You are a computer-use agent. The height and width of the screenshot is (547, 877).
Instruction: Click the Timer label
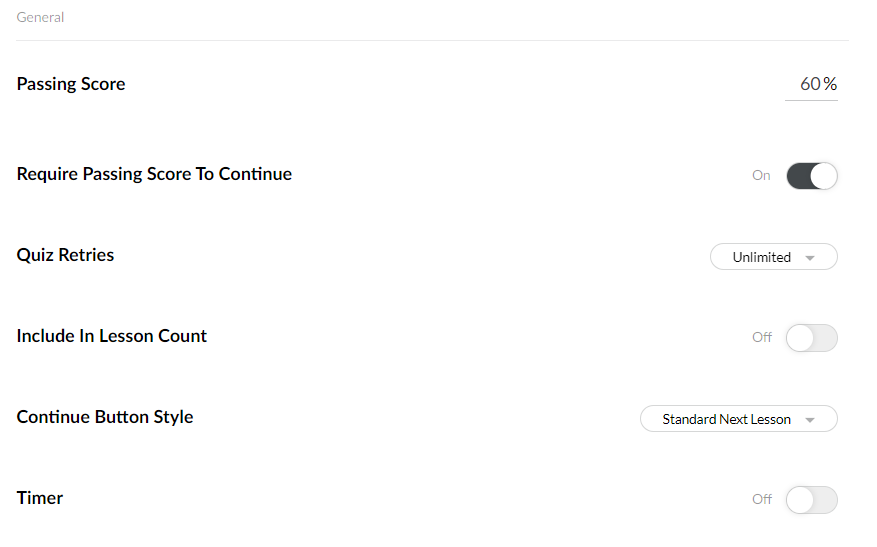40,498
